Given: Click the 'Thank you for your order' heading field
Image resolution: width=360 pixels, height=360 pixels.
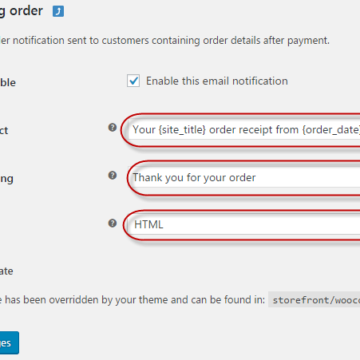Looking at the screenshot, I should pyautogui.click(x=244, y=177).
